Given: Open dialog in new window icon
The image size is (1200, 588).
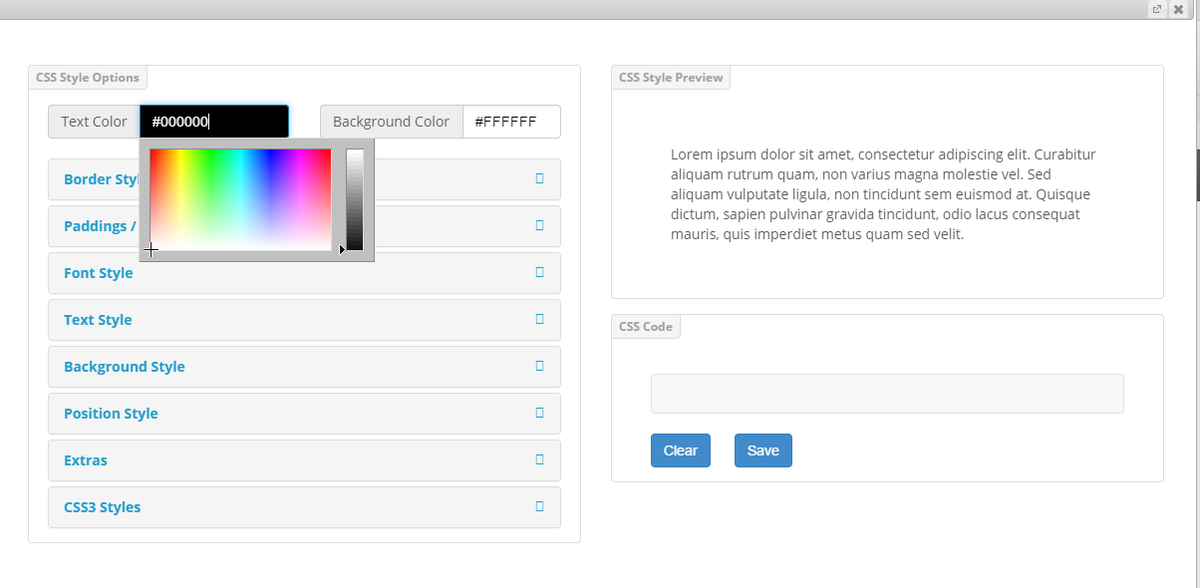Looking at the screenshot, I should coord(1157,9).
